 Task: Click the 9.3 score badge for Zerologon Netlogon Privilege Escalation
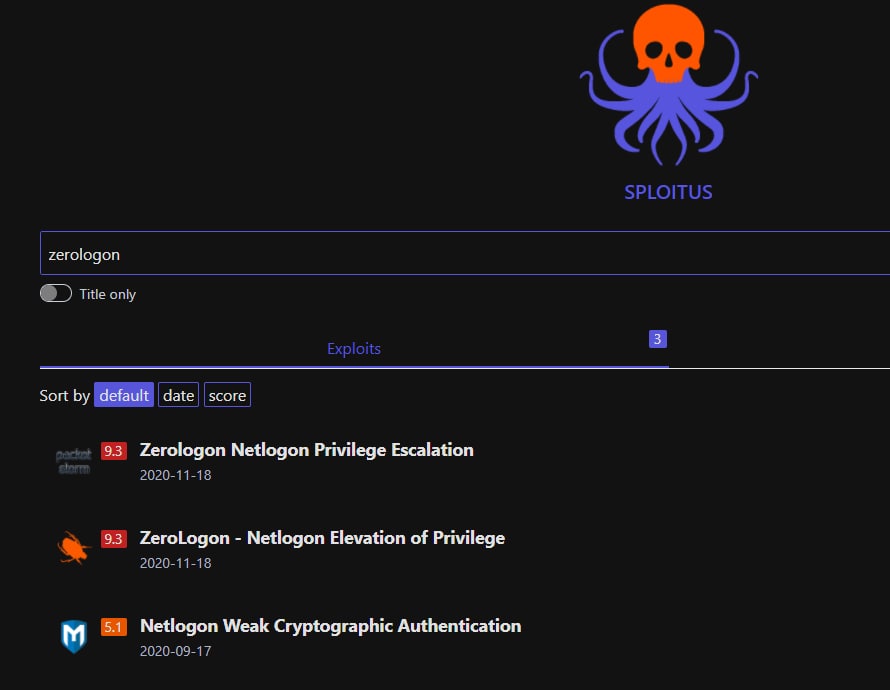[x=114, y=451]
